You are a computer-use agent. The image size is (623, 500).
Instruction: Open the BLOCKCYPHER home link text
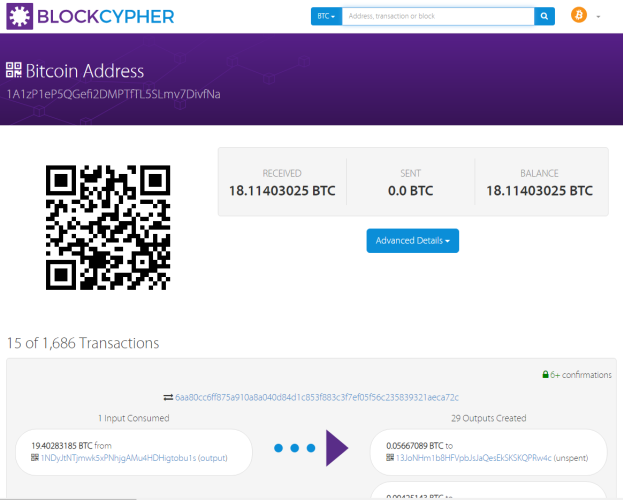click(106, 17)
